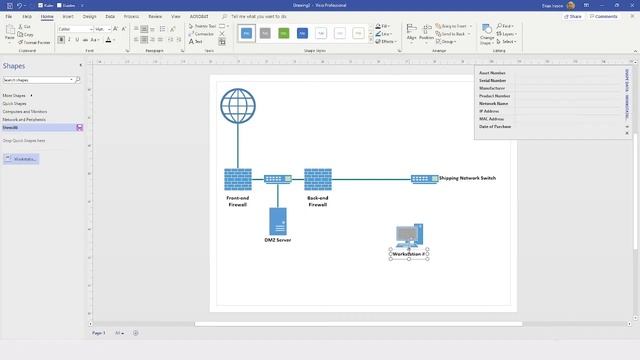Open the shape Fill dropdown
The width and height of the screenshot is (640, 360).
382,26
